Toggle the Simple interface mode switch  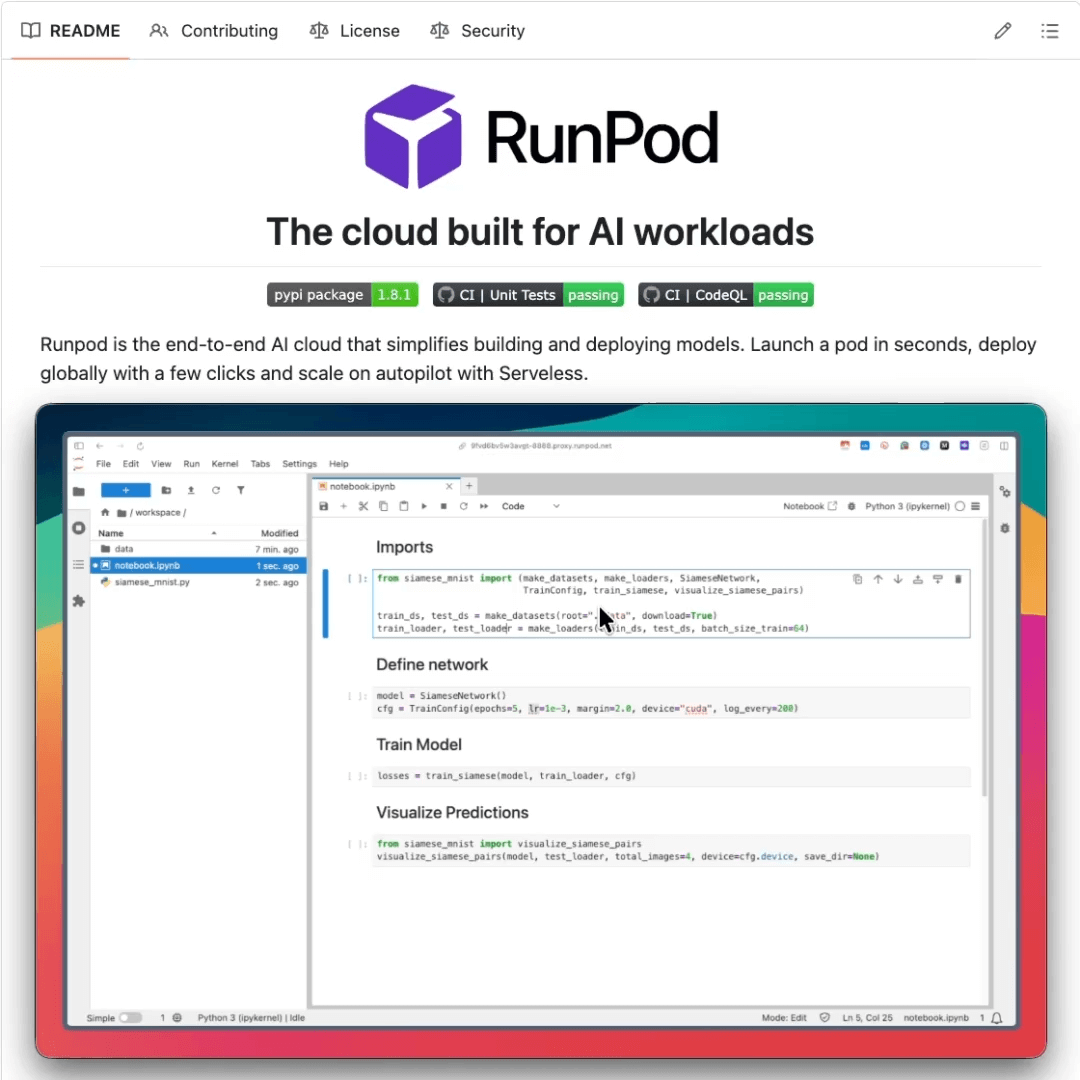click(129, 1017)
